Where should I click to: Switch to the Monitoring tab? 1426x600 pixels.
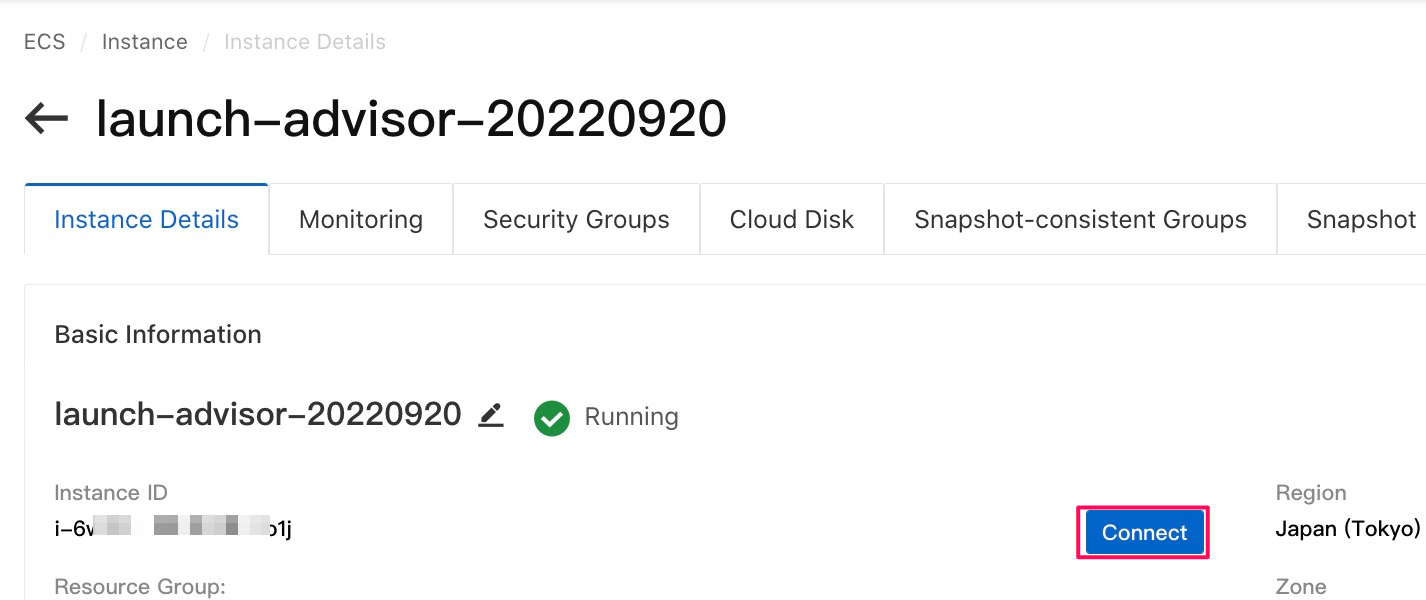point(361,219)
